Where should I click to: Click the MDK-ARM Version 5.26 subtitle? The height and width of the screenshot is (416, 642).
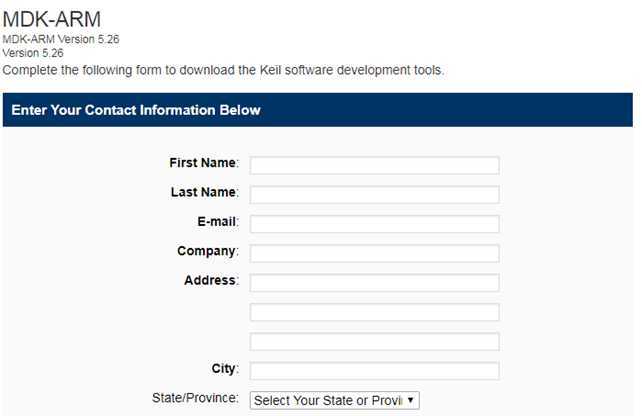[61, 39]
